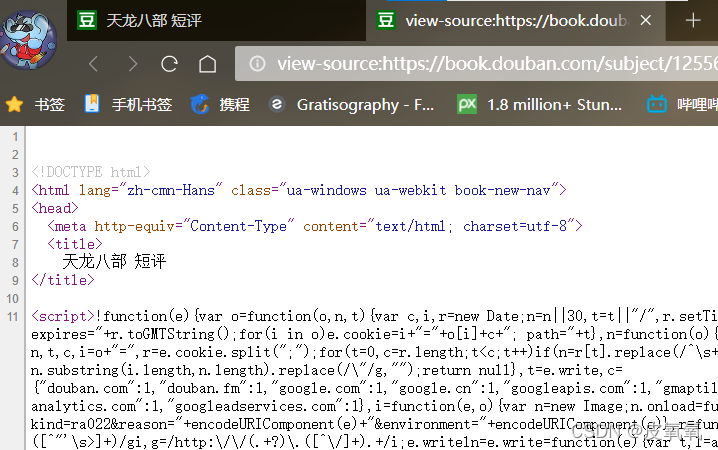
Task: Open the 书签 bookmarks folder
Action: pyautogui.click(x=49, y=105)
